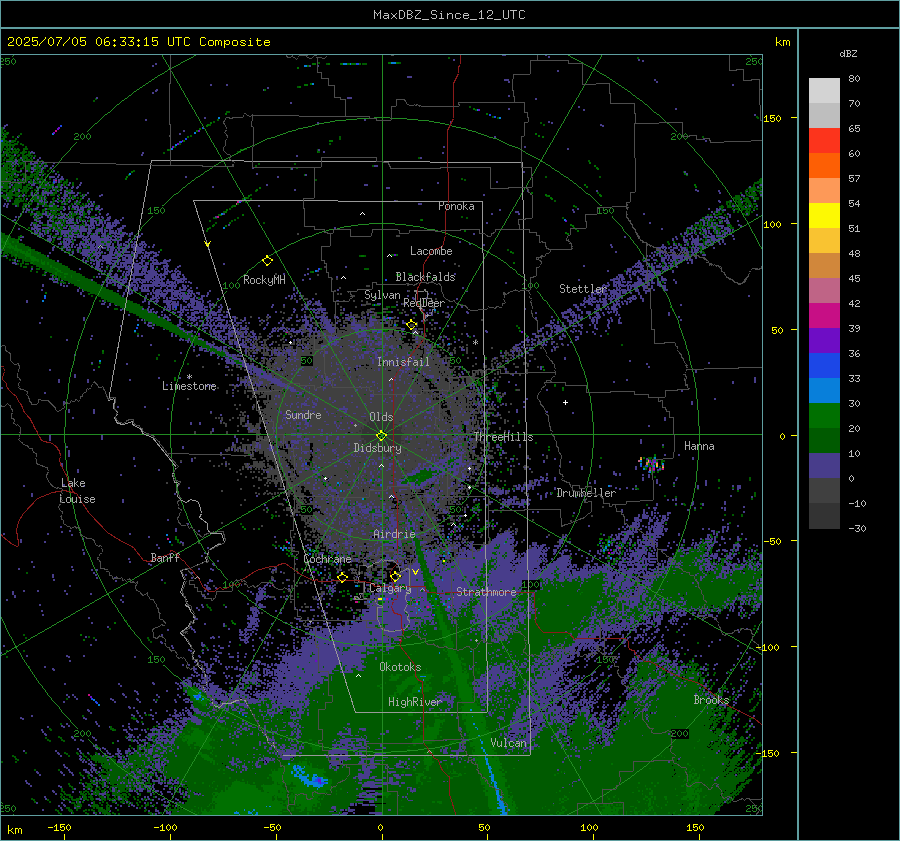Select the bright green 20–30 dBZ legend swatch

tap(824, 416)
